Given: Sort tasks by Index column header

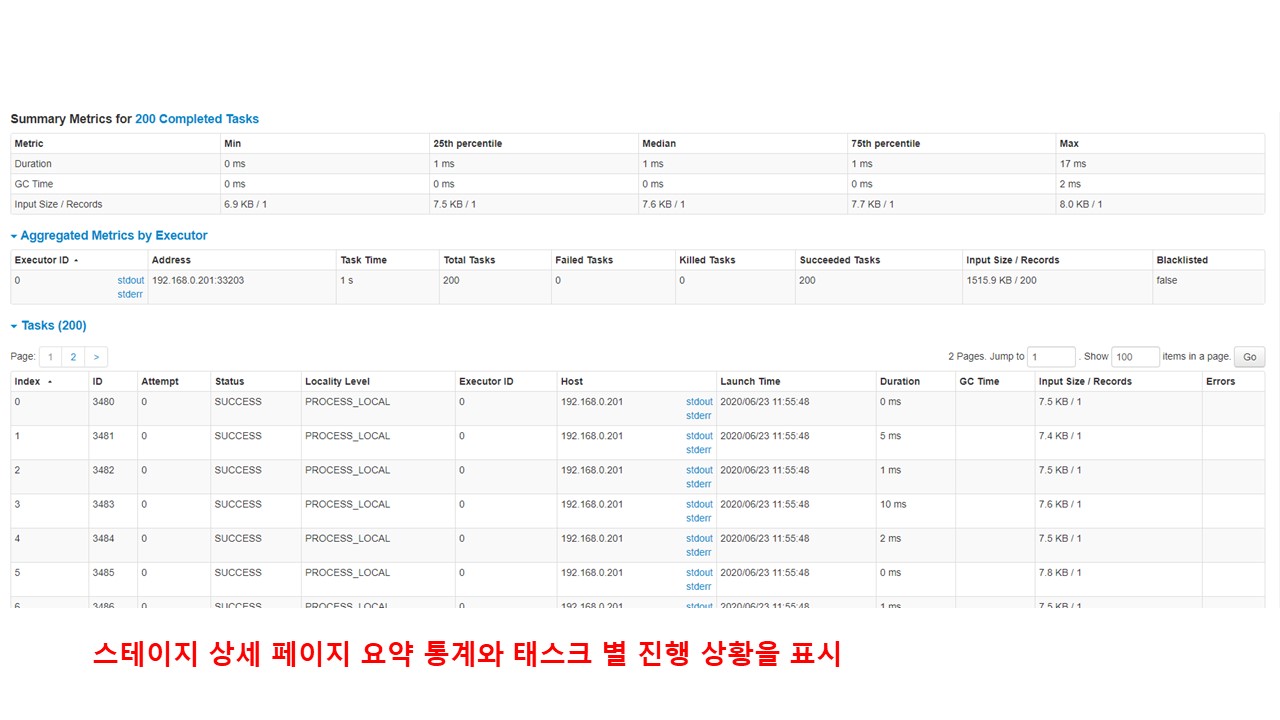Looking at the screenshot, I should 49,382.
